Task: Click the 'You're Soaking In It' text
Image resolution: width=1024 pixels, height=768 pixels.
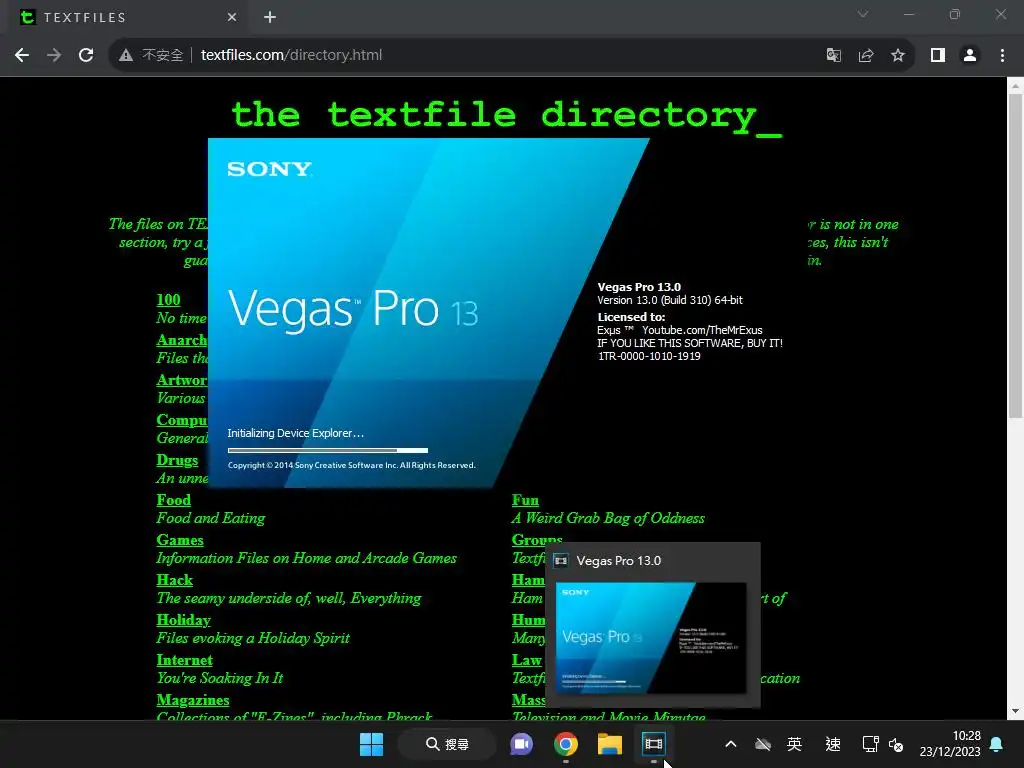Action: click(x=219, y=679)
